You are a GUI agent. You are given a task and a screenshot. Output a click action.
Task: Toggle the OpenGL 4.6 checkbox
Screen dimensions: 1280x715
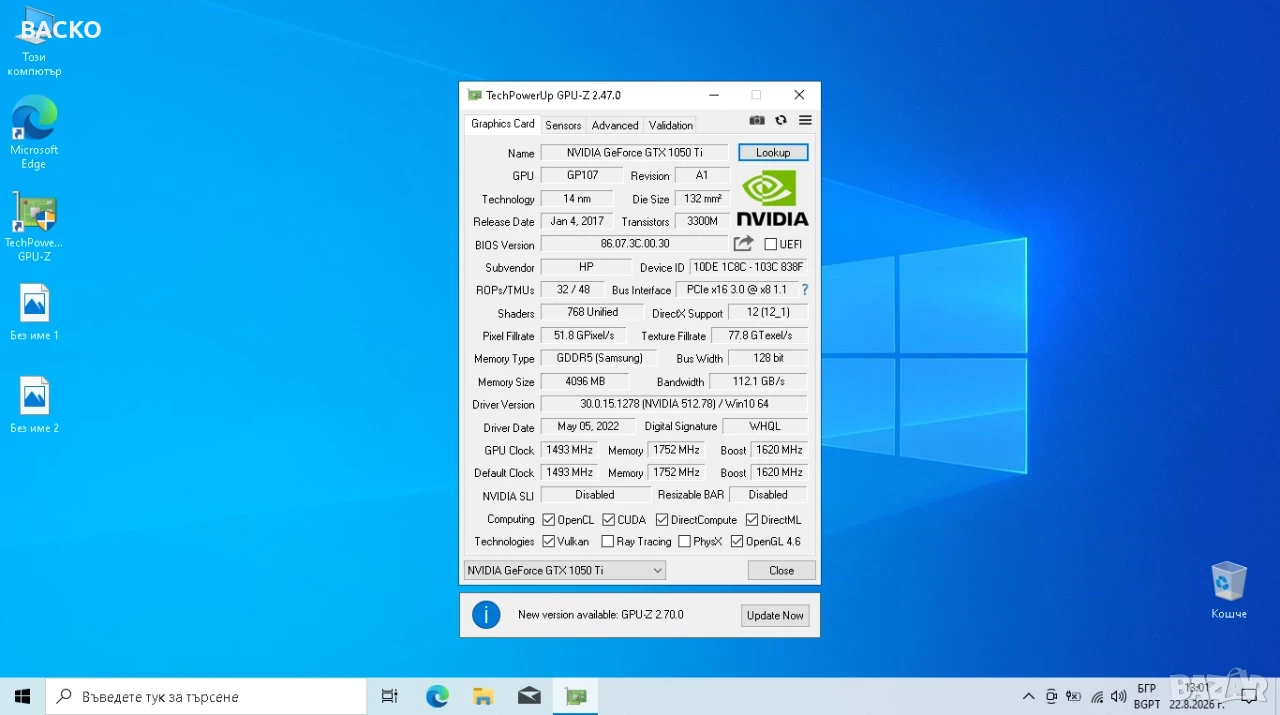(737, 542)
